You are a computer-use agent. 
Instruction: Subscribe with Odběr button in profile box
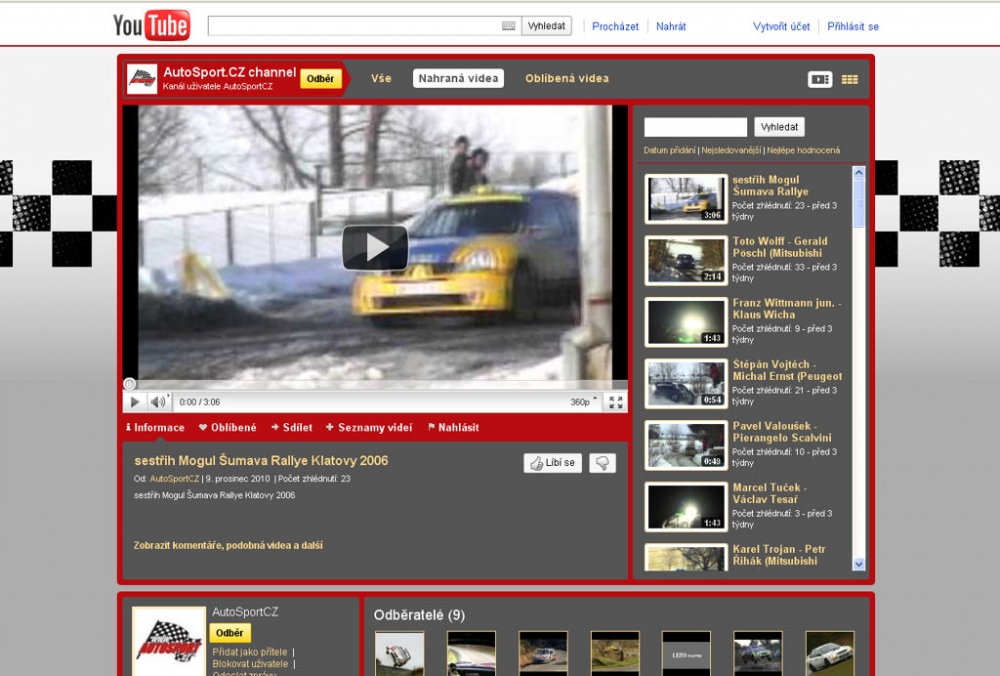tap(230, 633)
